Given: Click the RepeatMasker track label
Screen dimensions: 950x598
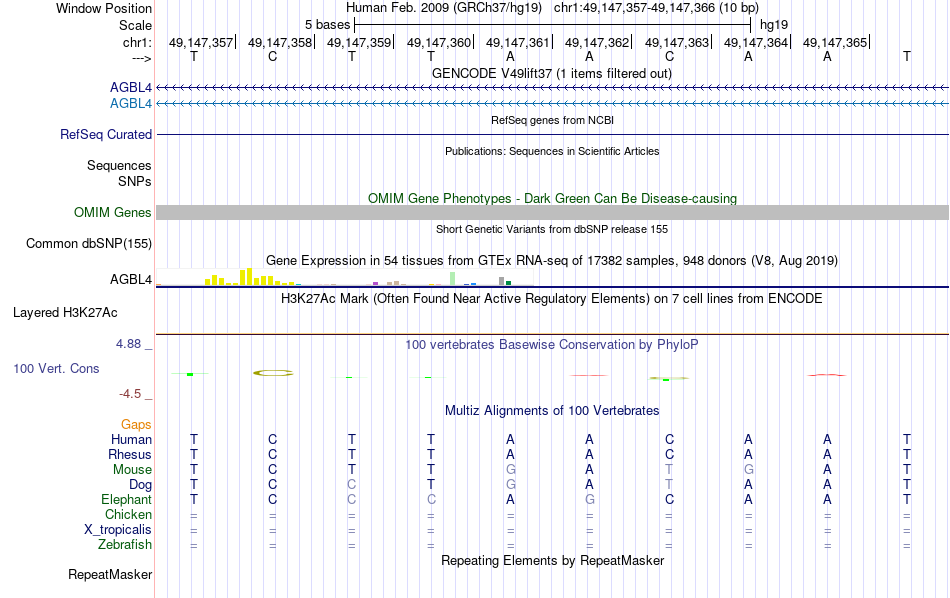Looking at the screenshot, I should (110, 574).
